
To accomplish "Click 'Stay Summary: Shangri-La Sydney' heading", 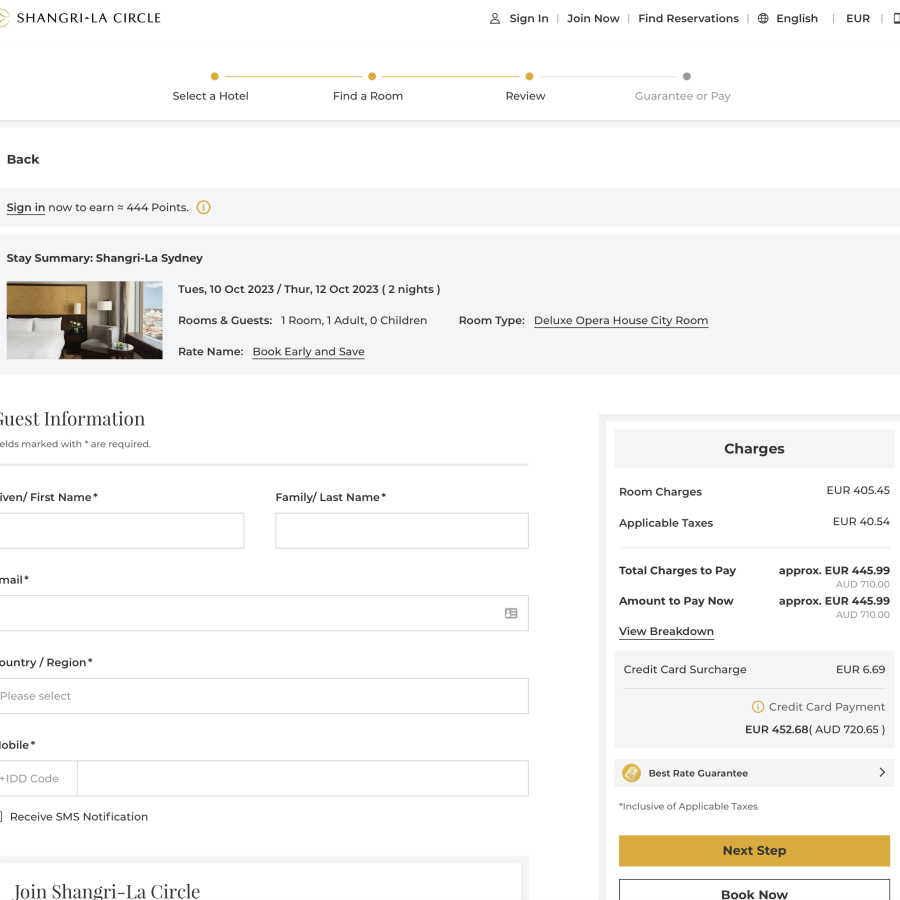I will (x=104, y=258).
